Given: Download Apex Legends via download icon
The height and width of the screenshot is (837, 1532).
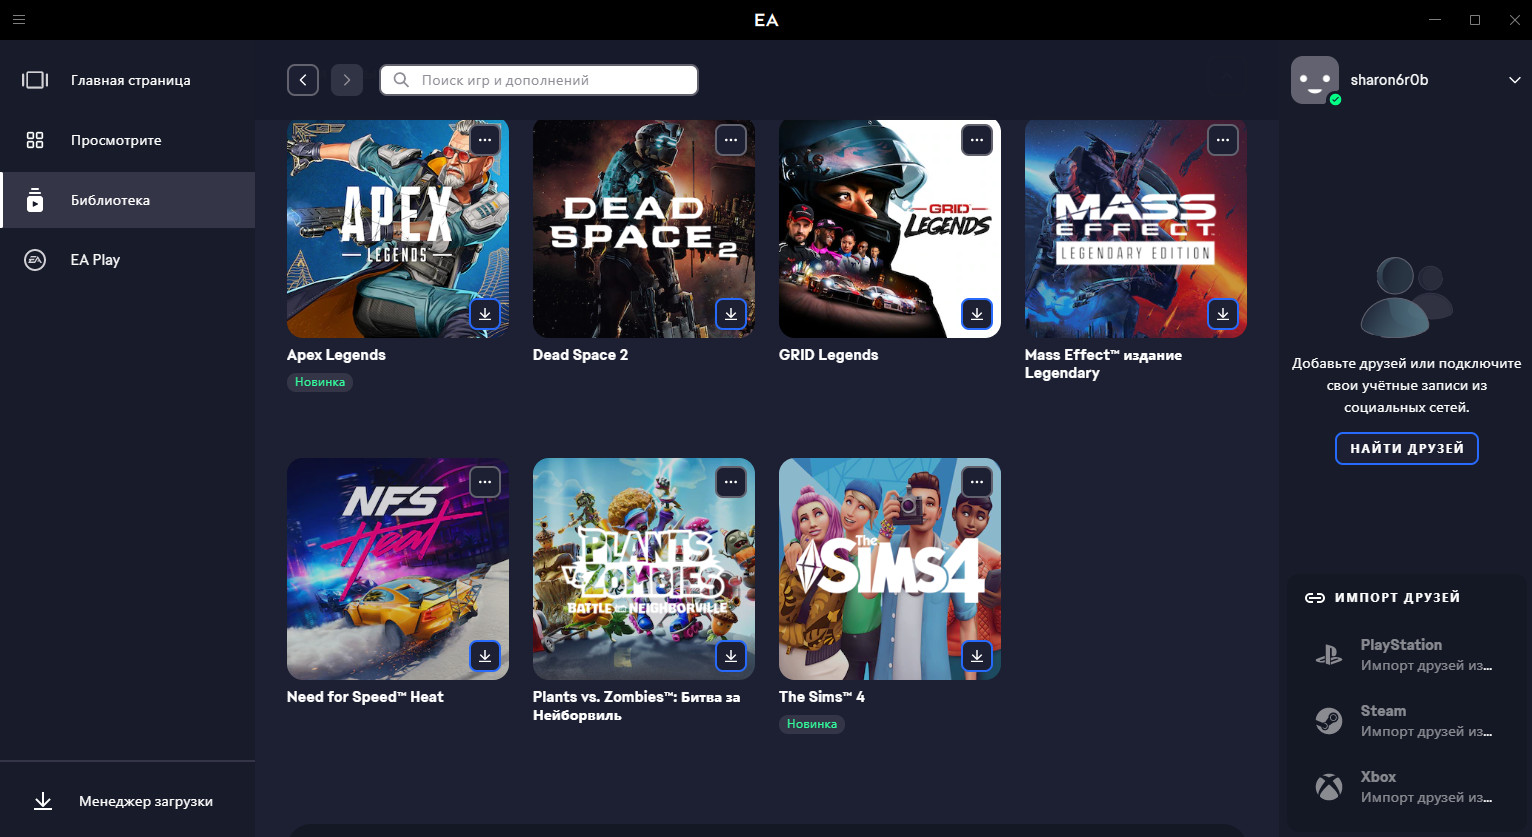Looking at the screenshot, I should point(485,314).
